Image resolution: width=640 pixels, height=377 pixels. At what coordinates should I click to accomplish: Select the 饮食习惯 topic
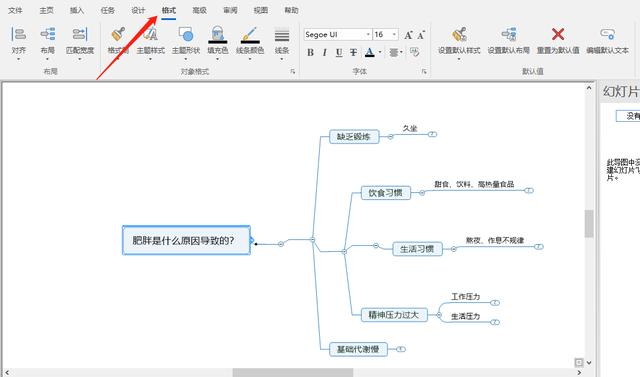tap(386, 193)
